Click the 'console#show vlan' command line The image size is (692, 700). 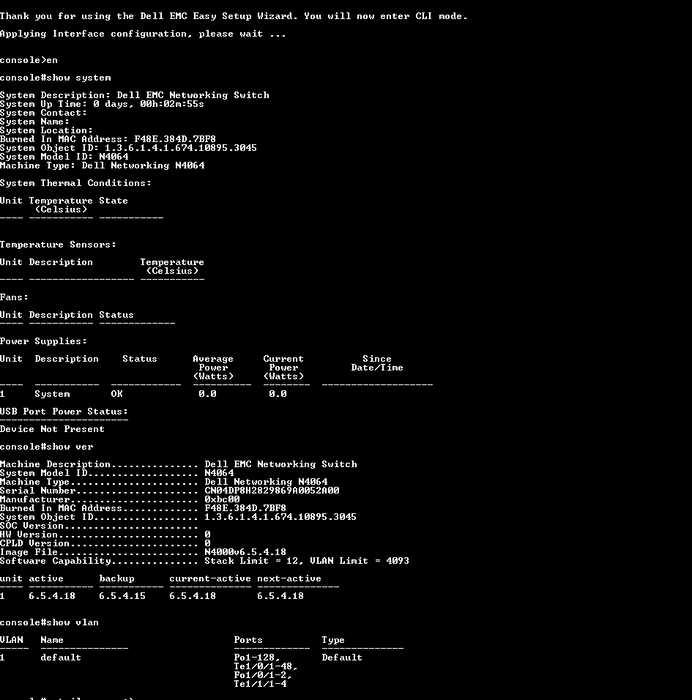(x=49, y=622)
